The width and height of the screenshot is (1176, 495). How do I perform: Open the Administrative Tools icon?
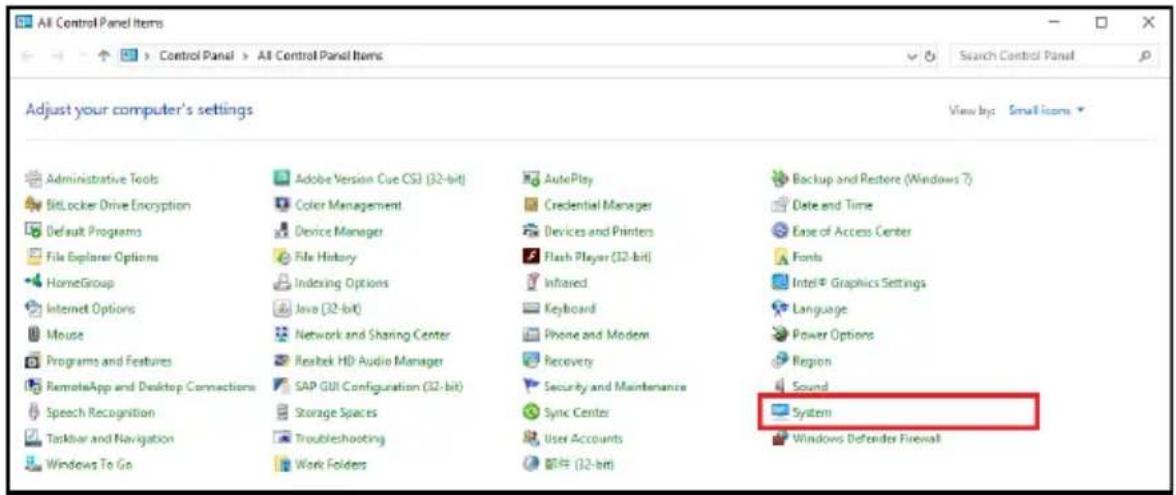pos(33,179)
